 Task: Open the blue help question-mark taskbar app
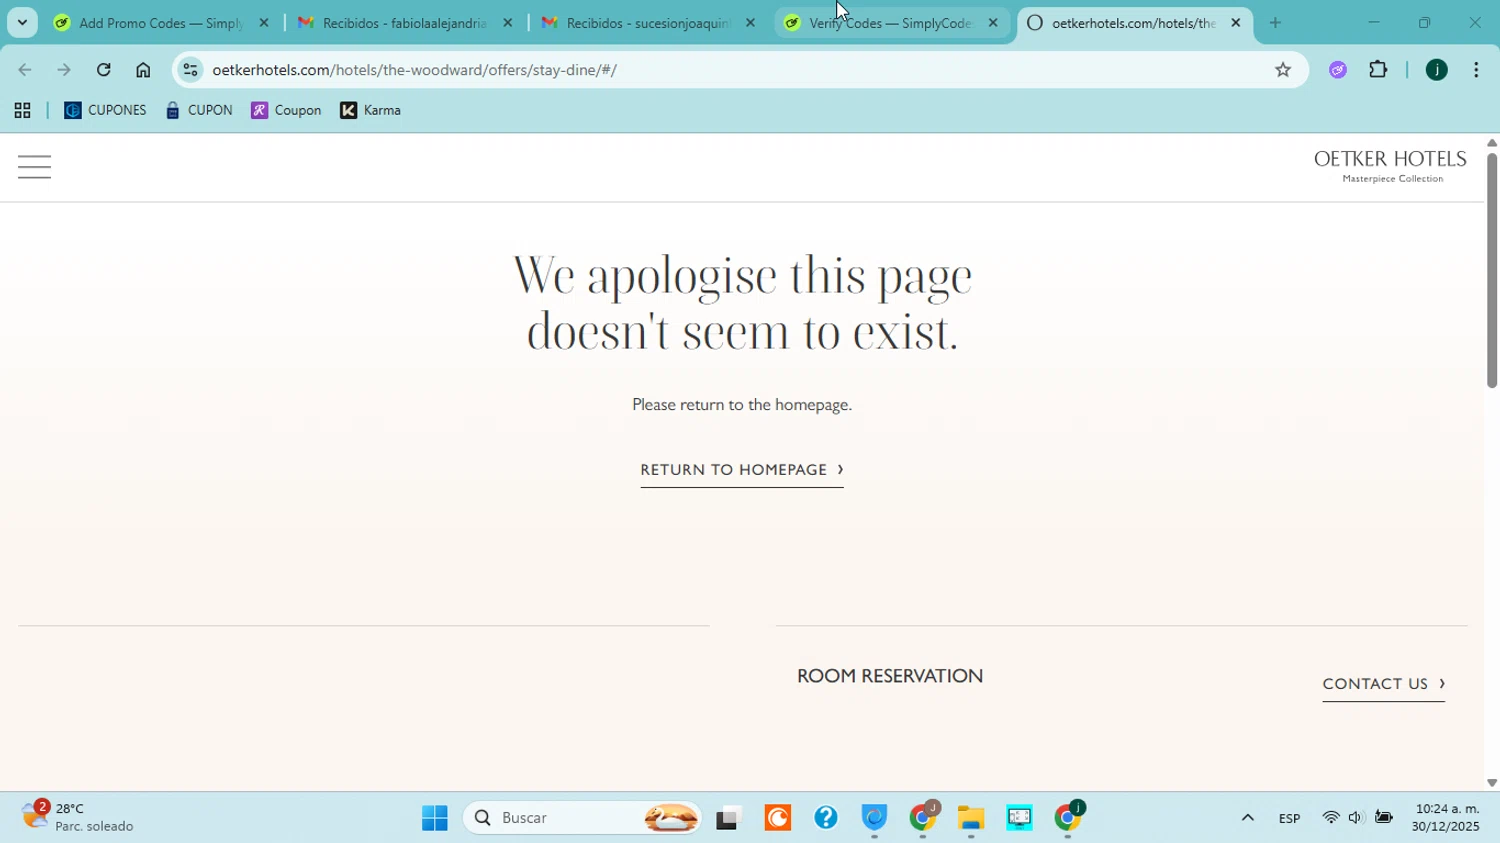pos(825,818)
